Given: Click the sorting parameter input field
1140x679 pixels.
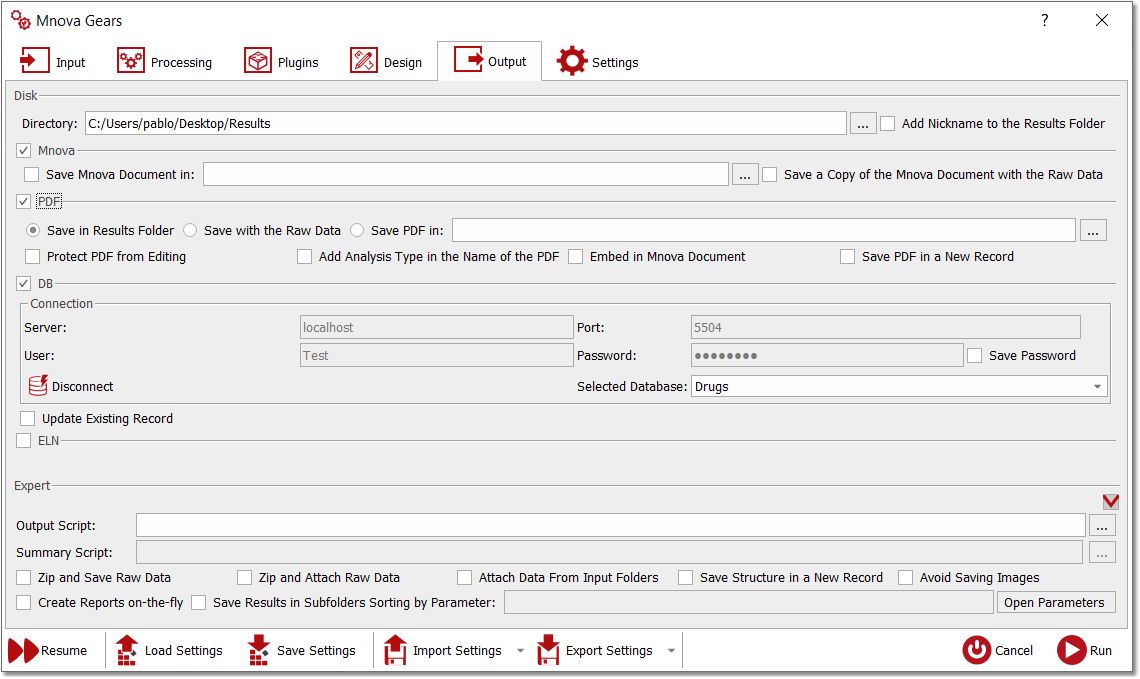Looking at the screenshot, I should [x=748, y=602].
